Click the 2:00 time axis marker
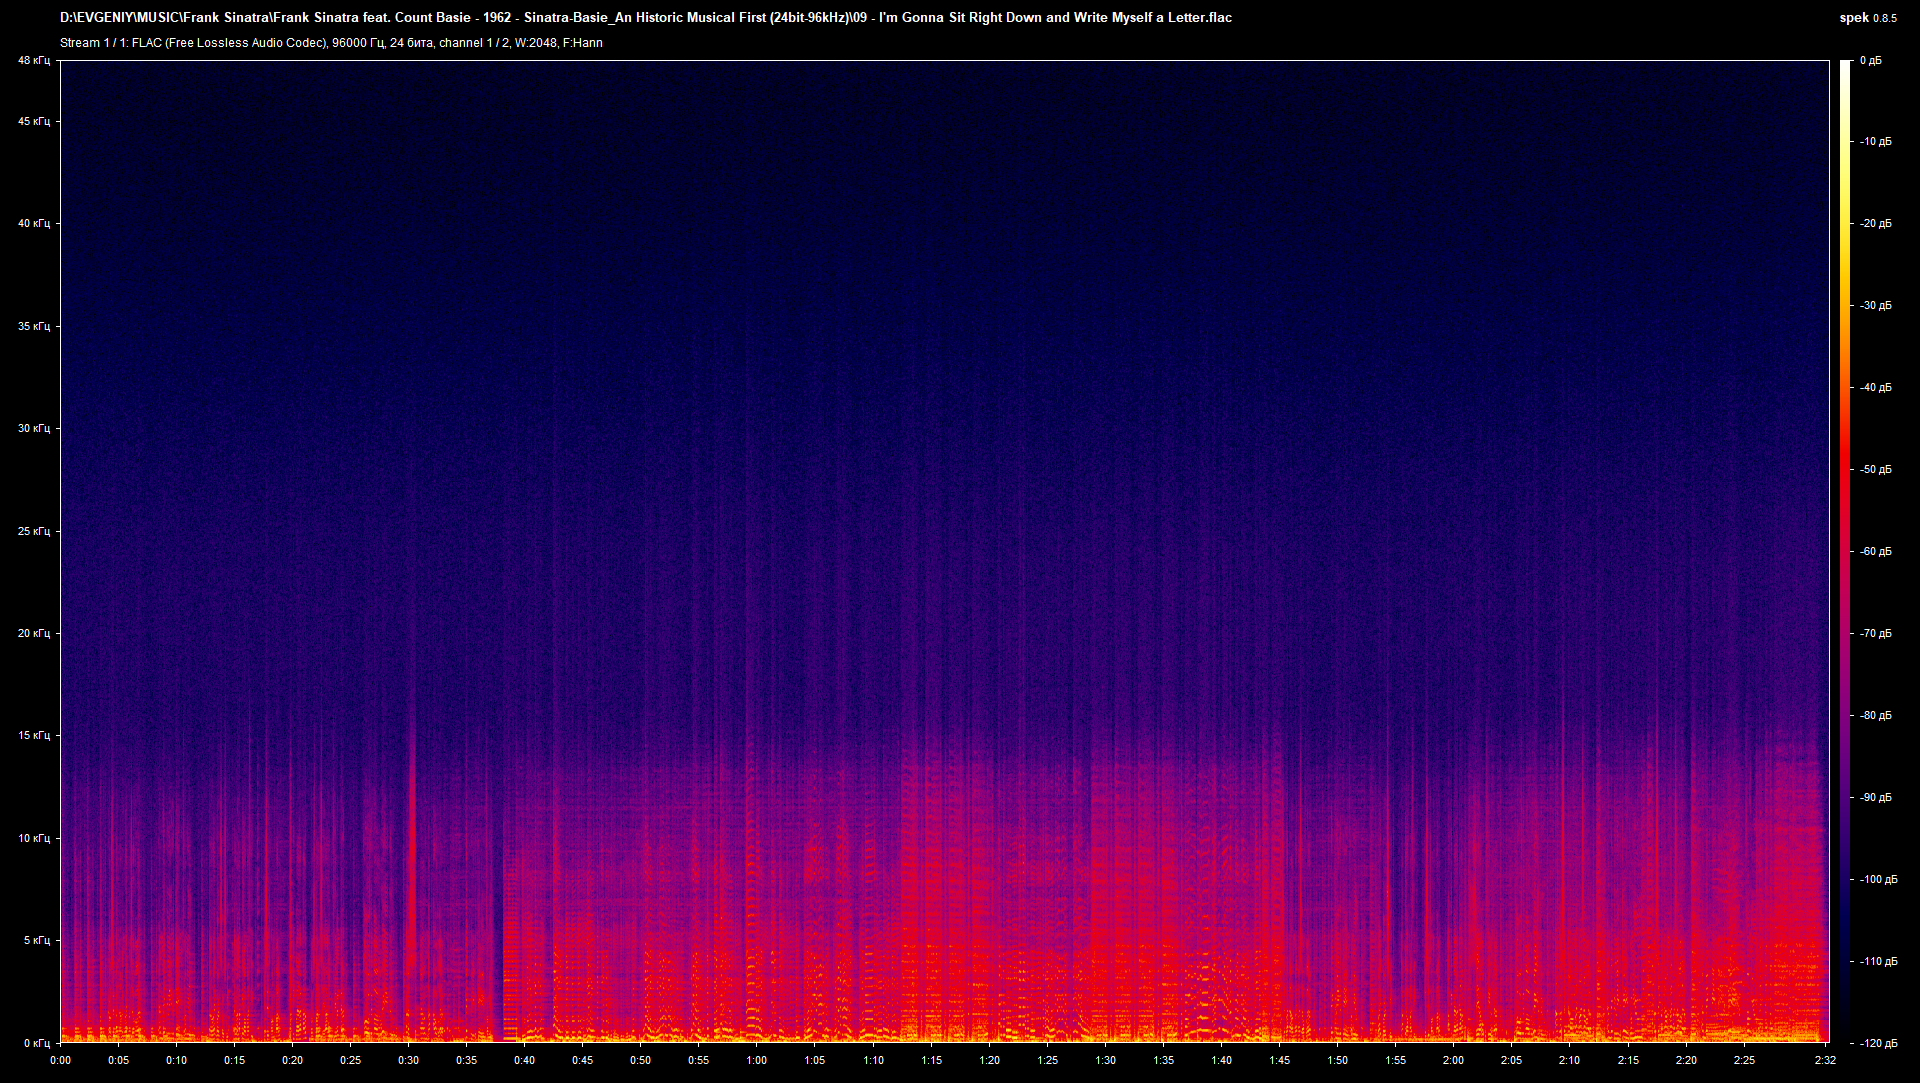Viewport: 1920px width, 1083px height. point(1453,1060)
